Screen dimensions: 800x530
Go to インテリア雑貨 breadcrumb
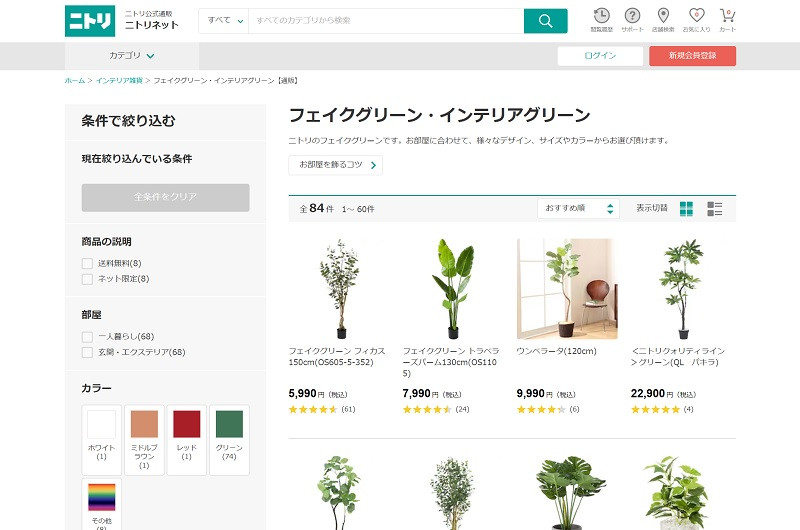119,80
